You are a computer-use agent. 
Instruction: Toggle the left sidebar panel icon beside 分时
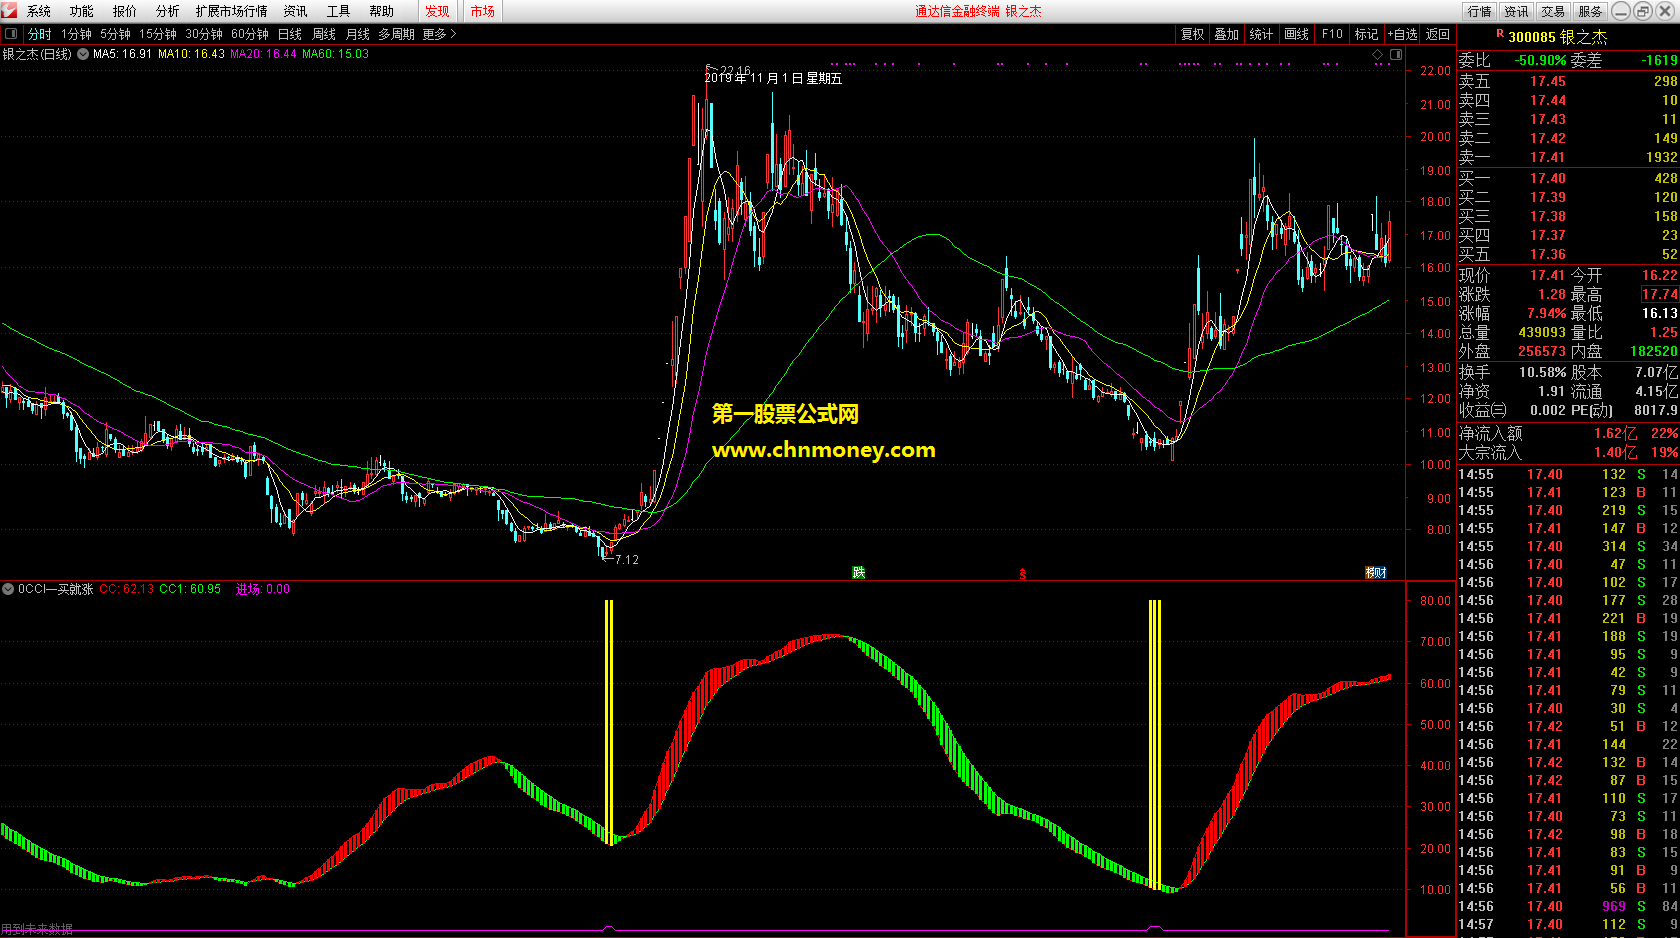pos(9,34)
